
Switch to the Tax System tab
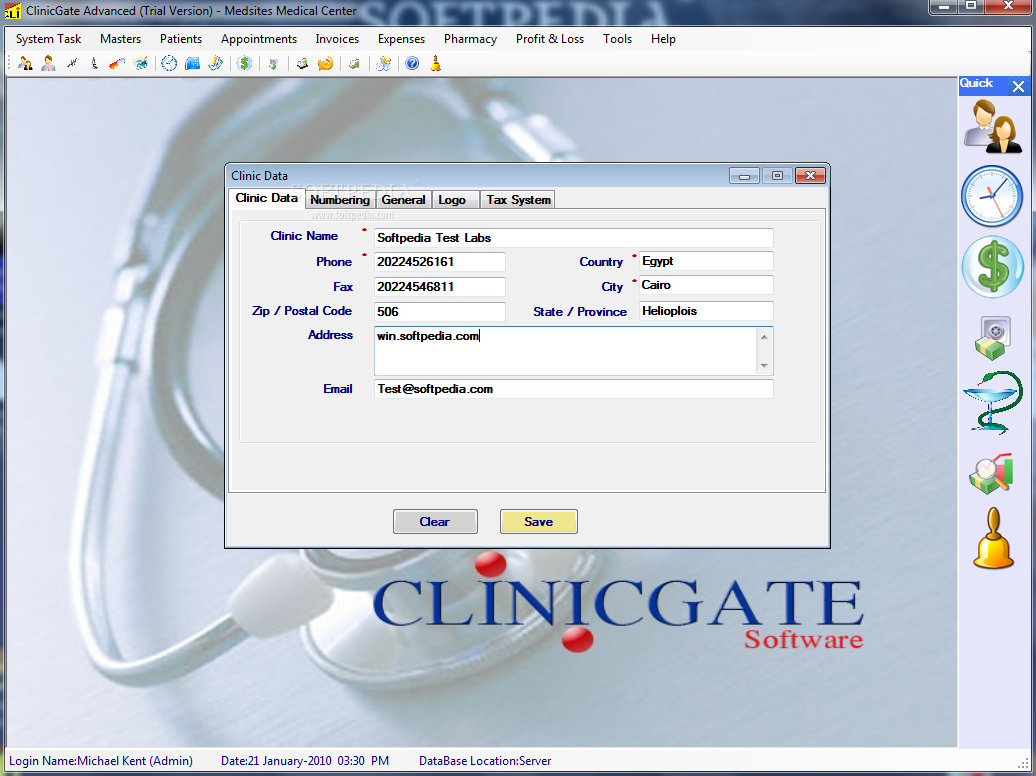click(519, 200)
